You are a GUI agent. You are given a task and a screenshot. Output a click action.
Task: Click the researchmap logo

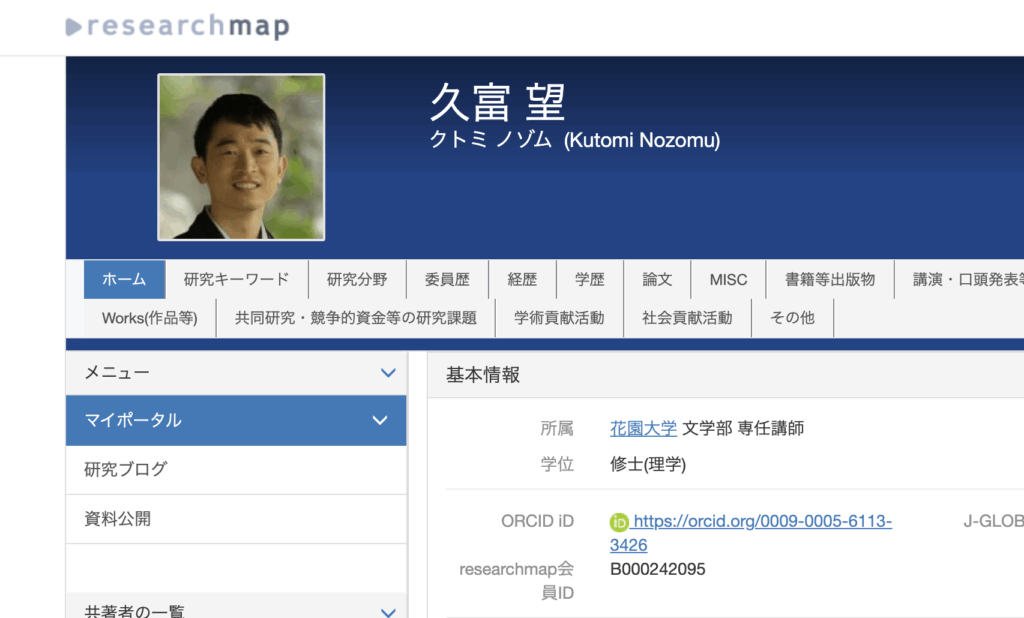[x=177, y=26]
